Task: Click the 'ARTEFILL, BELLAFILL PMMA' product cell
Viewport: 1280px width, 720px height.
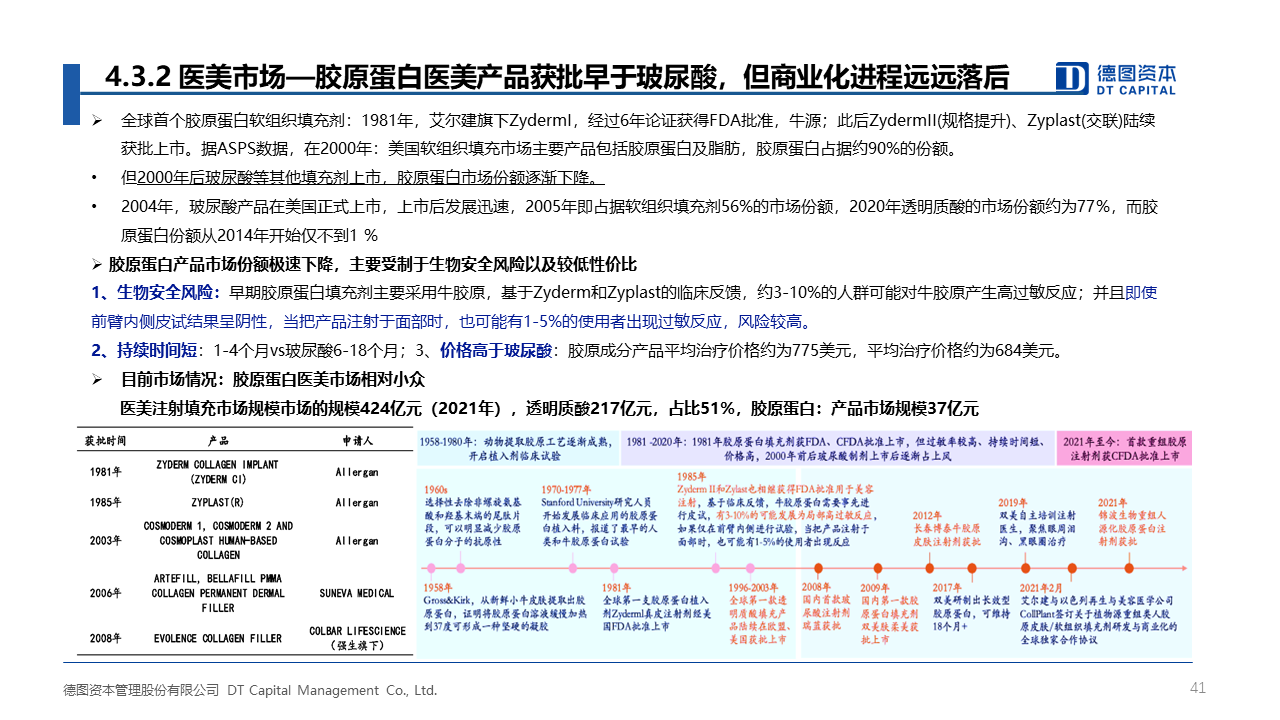Action: [x=217, y=593]
